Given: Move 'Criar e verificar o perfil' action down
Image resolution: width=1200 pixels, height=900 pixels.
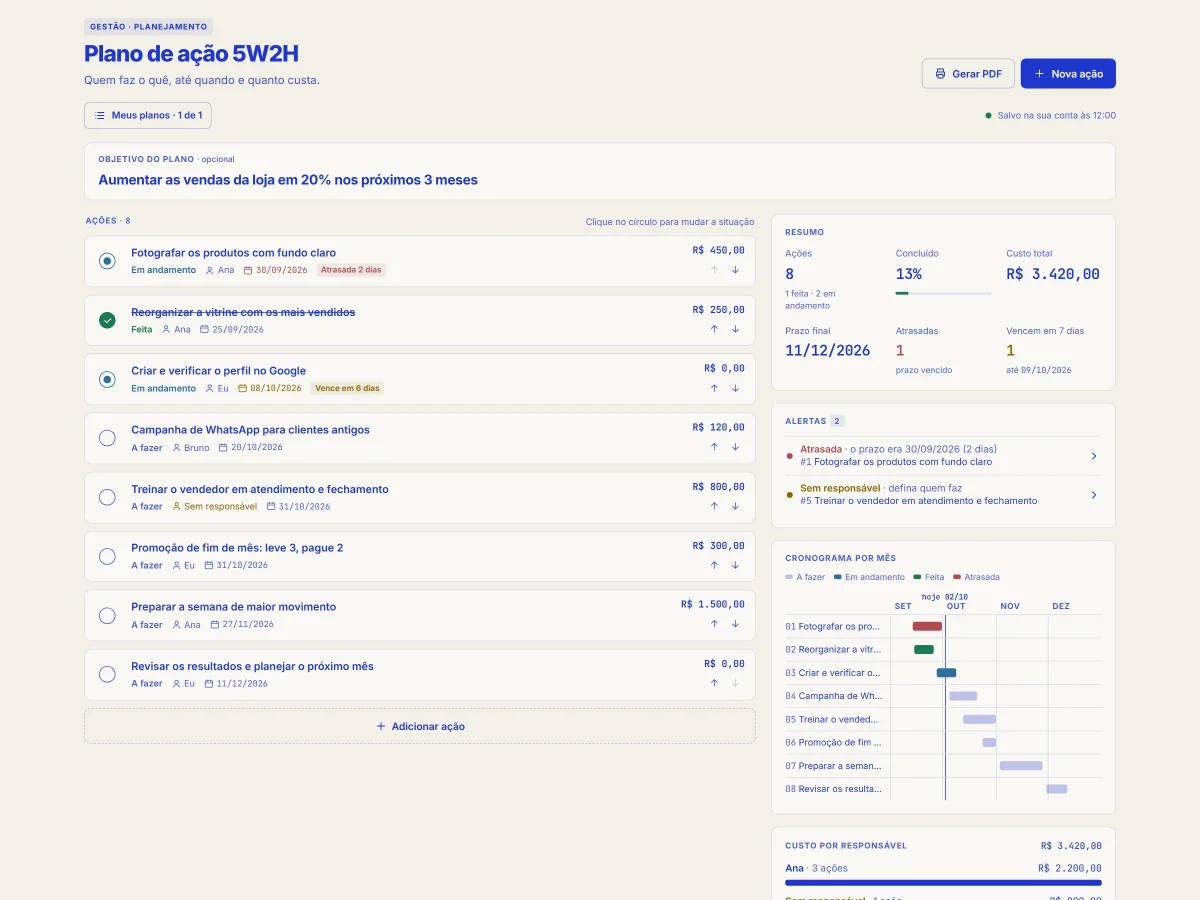Looking at the screenshot, I should click(735, 388).
